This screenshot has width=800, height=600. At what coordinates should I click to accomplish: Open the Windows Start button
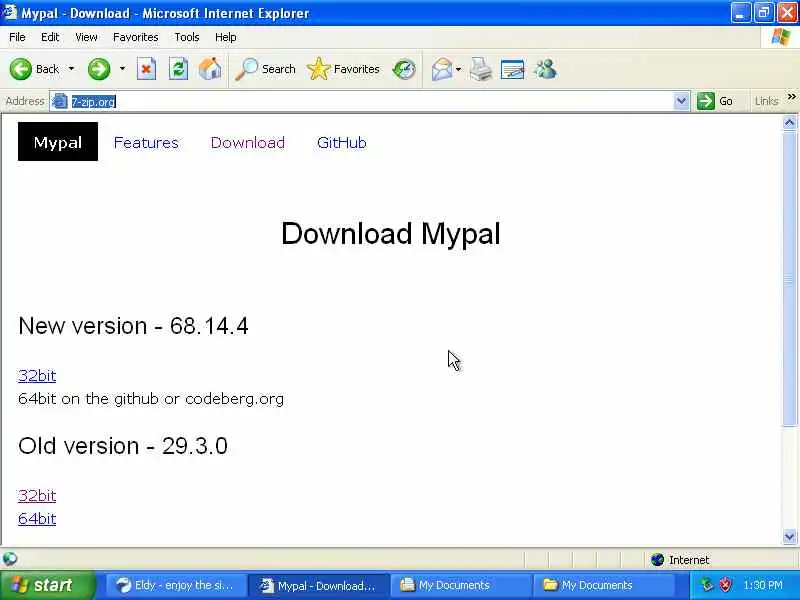46,585
